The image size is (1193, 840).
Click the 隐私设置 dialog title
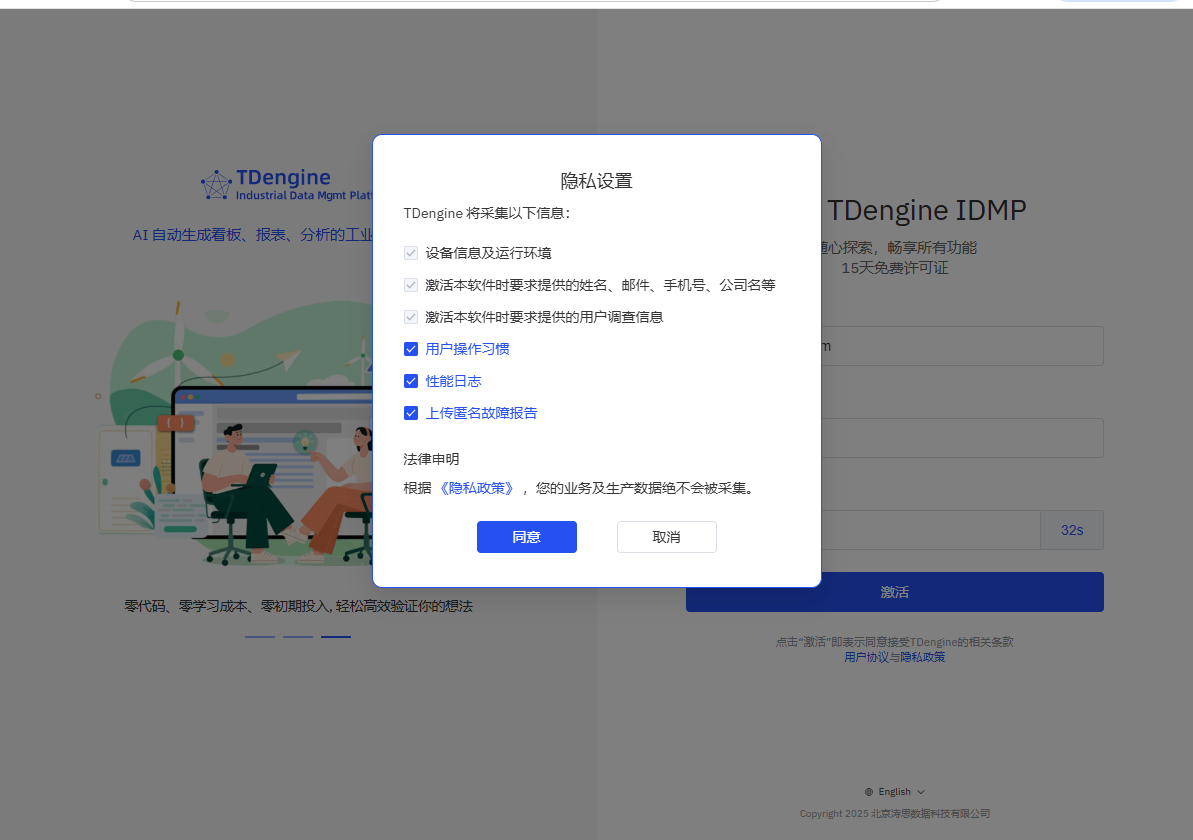(x=596, y=181)
